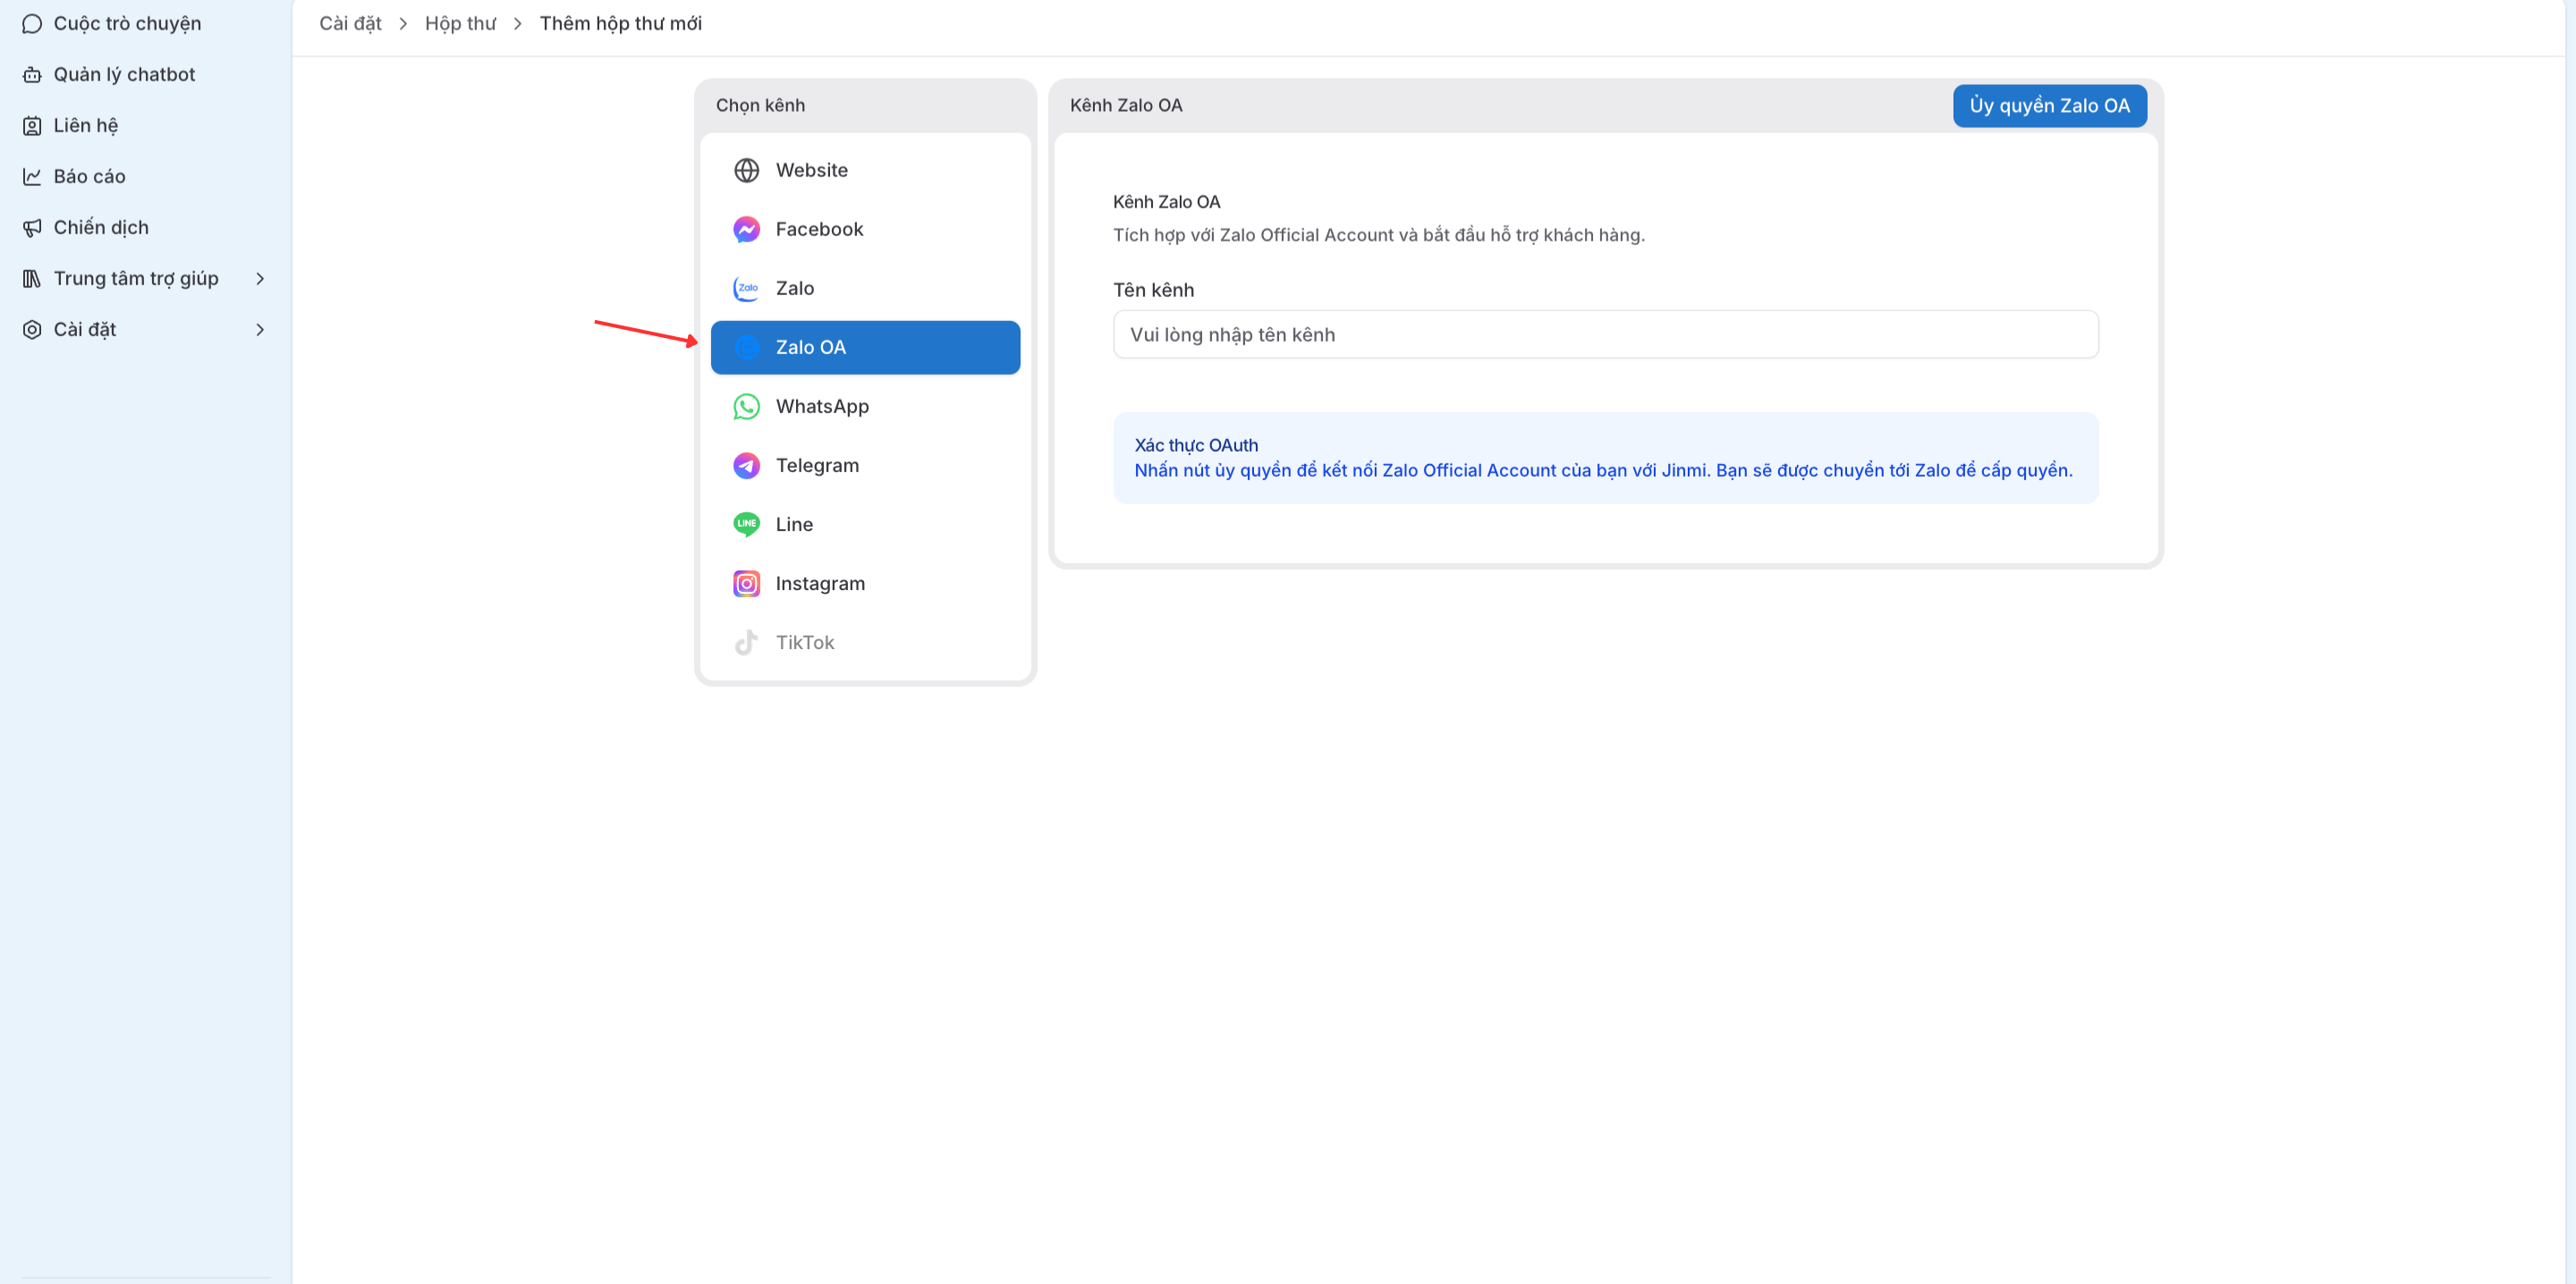Select the Website globe icon
The height and width of the screenshot is (1284, 2576).
click(746, 170)
